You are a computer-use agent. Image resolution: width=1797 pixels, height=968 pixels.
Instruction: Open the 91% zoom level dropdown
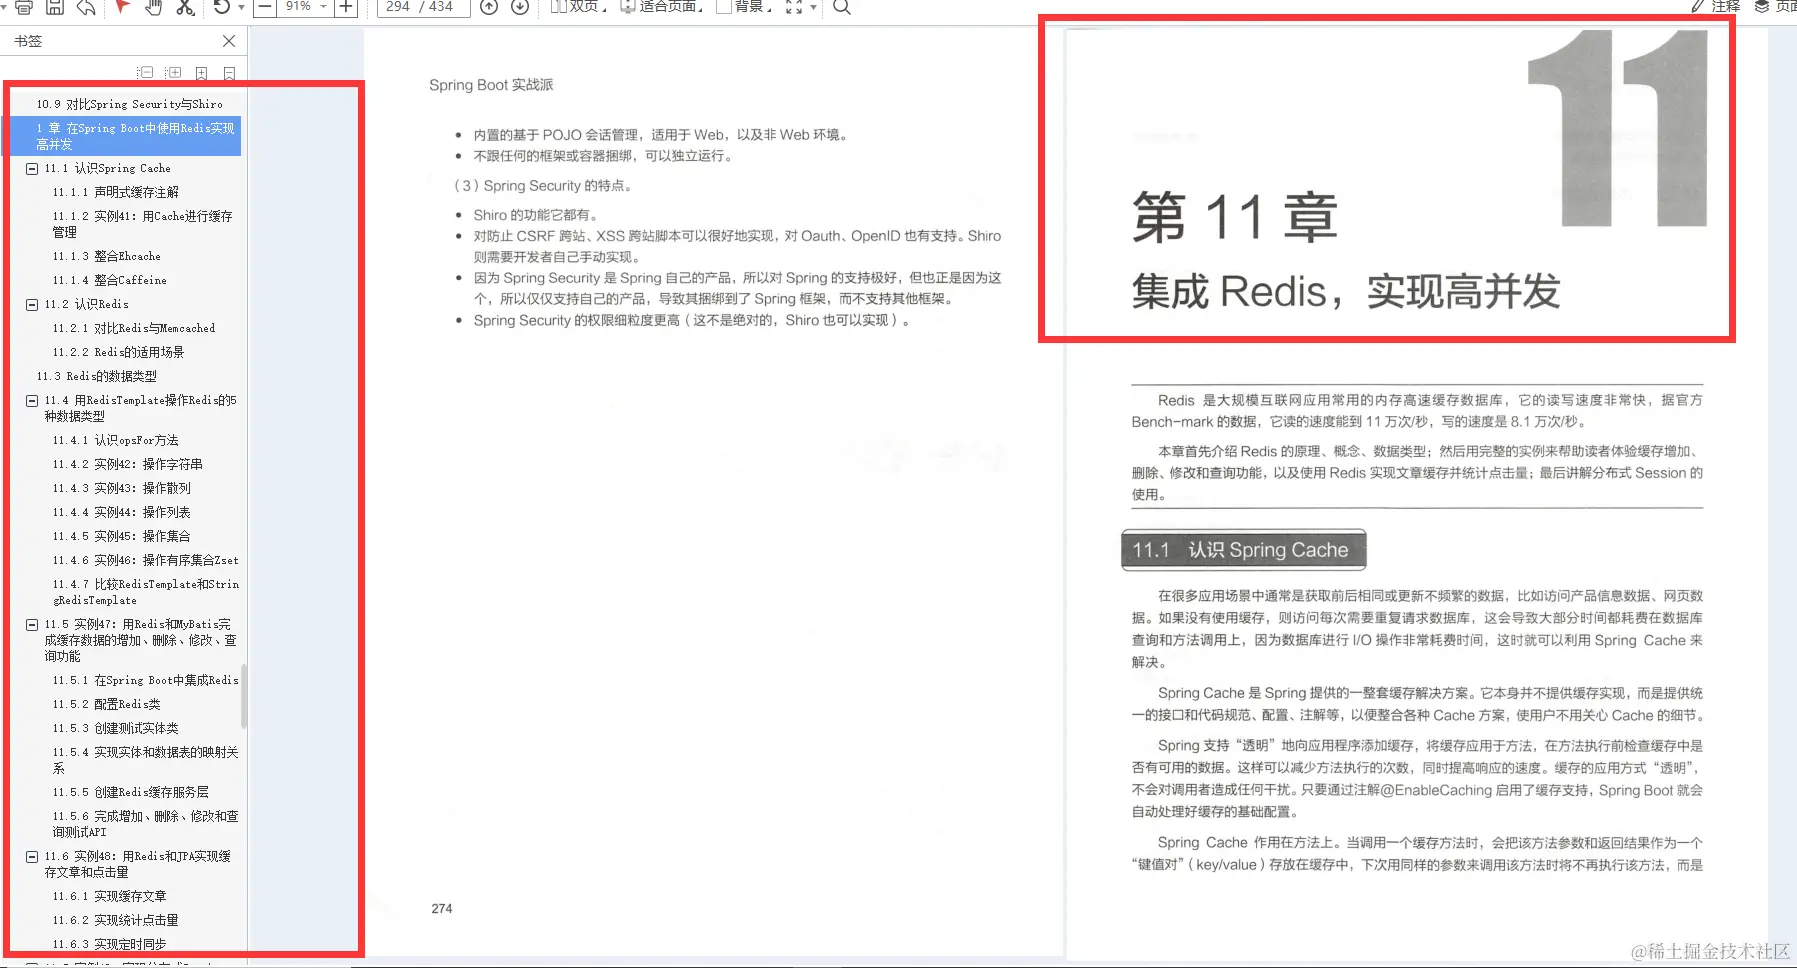pyautogui.click(x=324, y=7)
